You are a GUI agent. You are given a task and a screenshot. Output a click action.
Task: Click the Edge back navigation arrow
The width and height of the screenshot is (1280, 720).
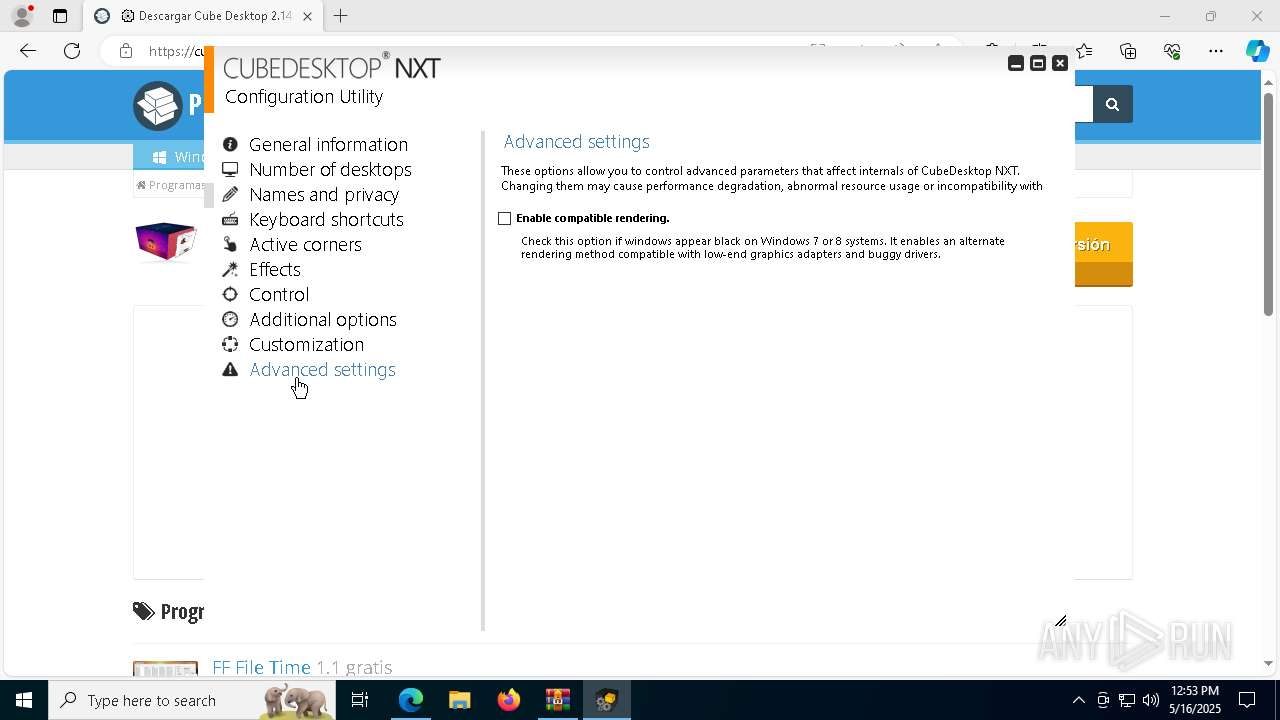pos(28,51)
